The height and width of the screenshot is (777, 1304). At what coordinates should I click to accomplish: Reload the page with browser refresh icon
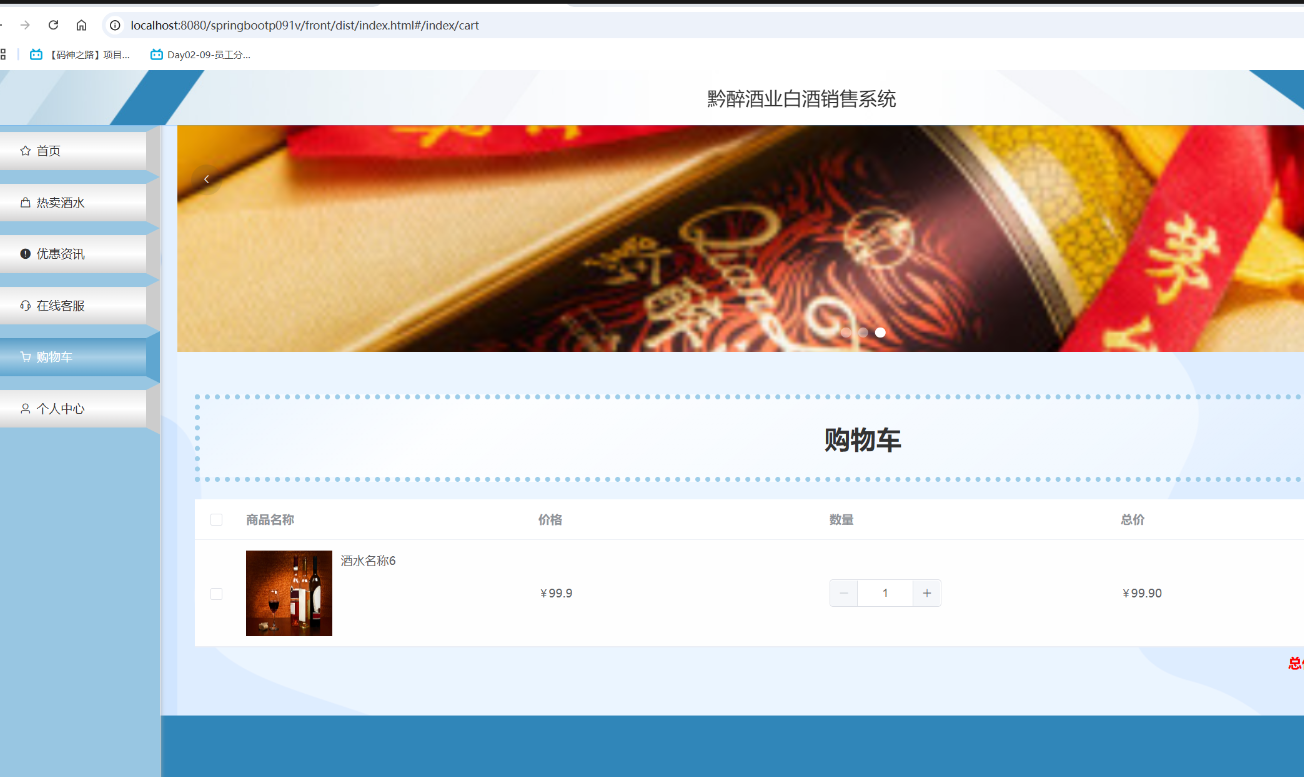coord(53,25)
